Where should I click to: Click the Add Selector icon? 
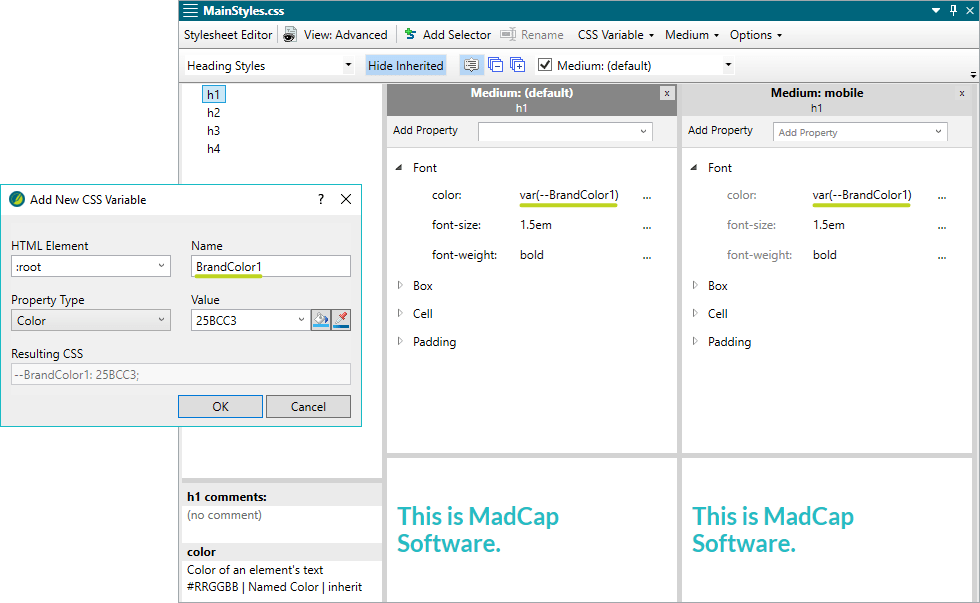(x=410, y=34)
